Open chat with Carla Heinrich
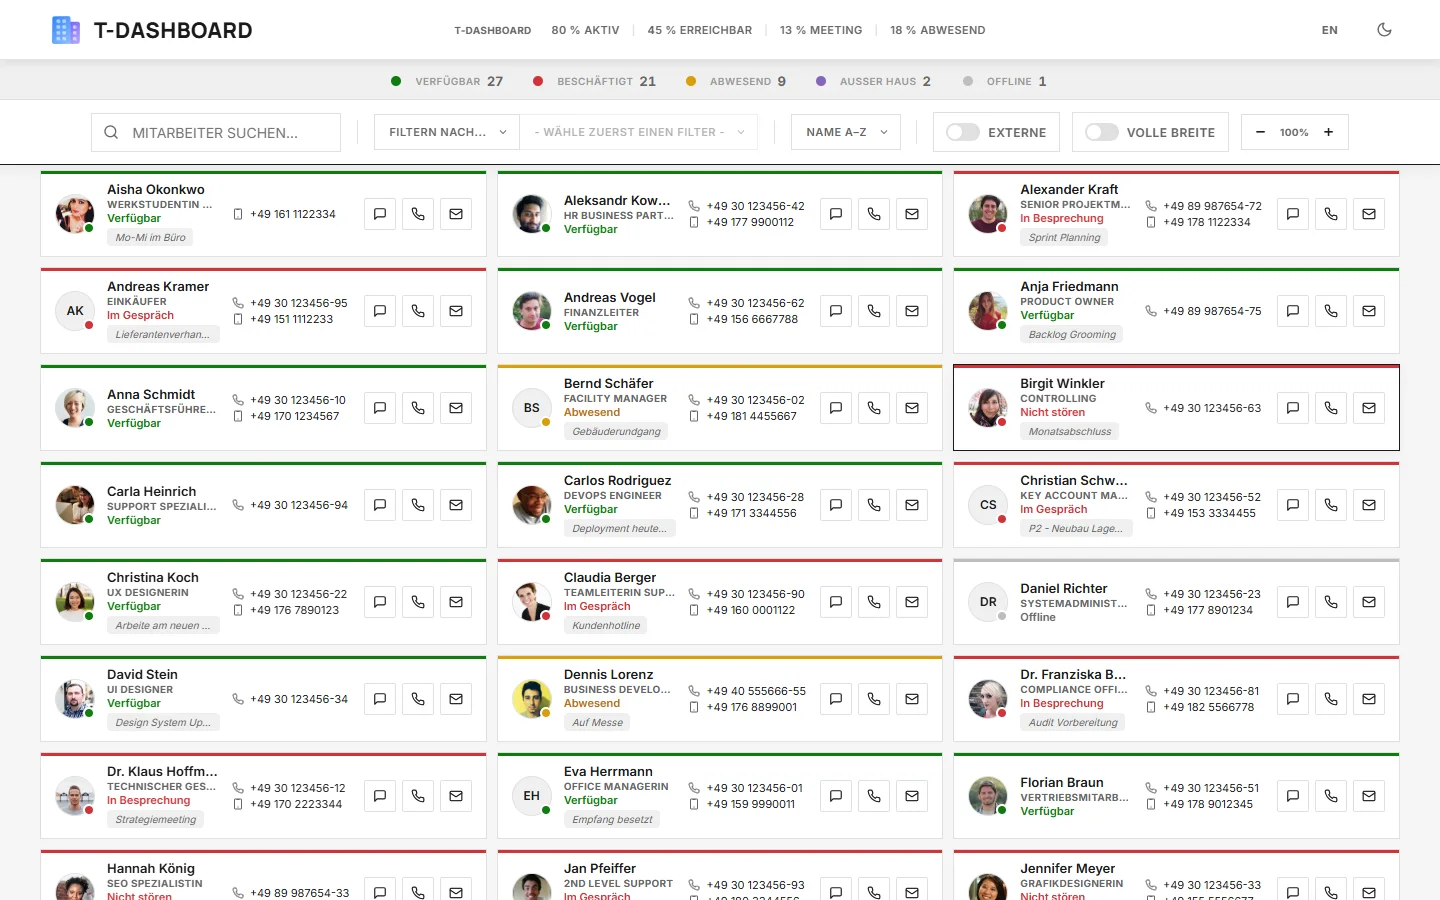This screenshot has height=900, width=1440. pos(380,505)
